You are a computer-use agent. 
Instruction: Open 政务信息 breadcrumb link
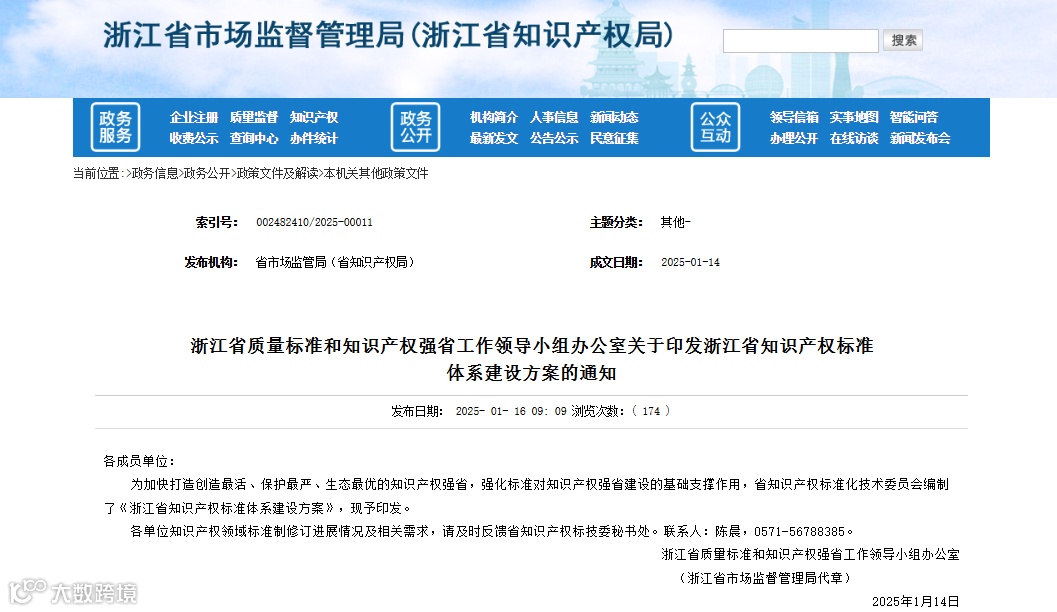pos(155,173)
